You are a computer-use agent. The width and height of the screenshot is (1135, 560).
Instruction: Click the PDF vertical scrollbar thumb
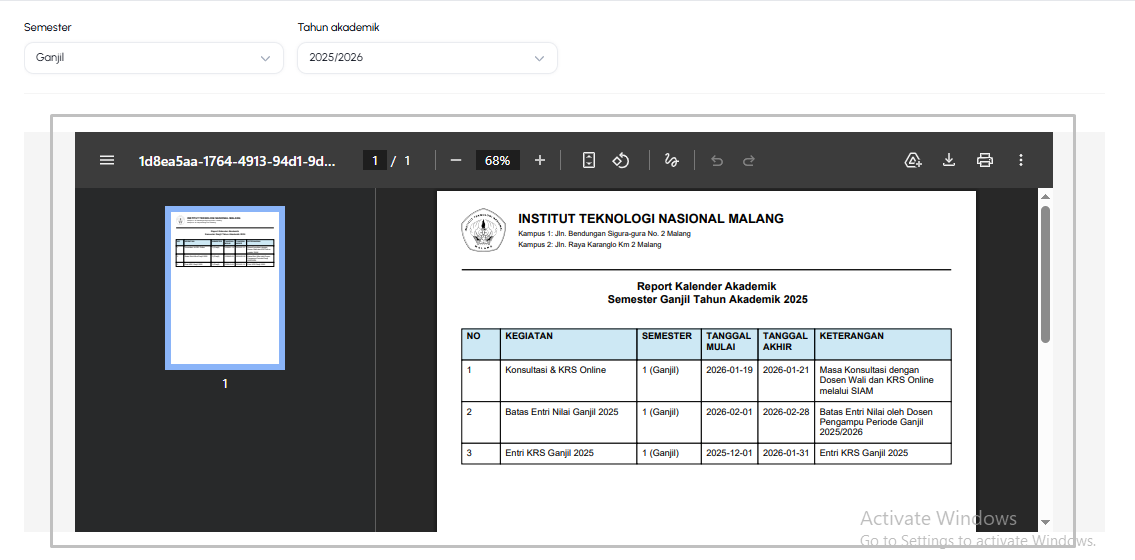point(1045,274)
